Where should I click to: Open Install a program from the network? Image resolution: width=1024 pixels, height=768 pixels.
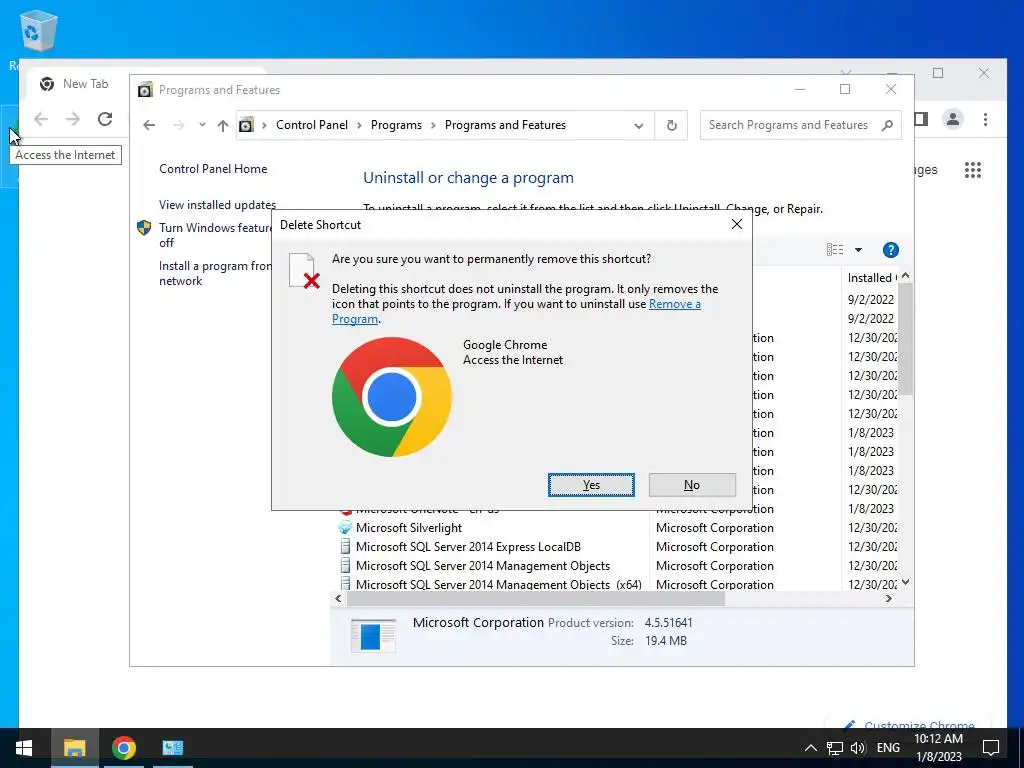pyautogui.click(x=215, y=273)
